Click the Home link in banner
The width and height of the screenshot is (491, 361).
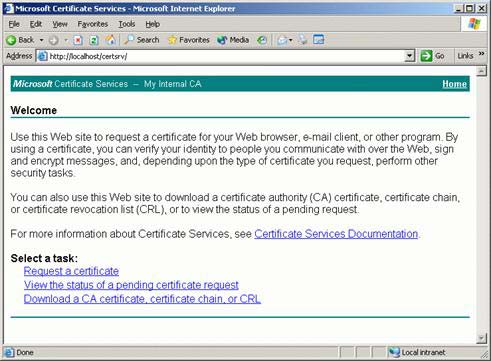454,84
